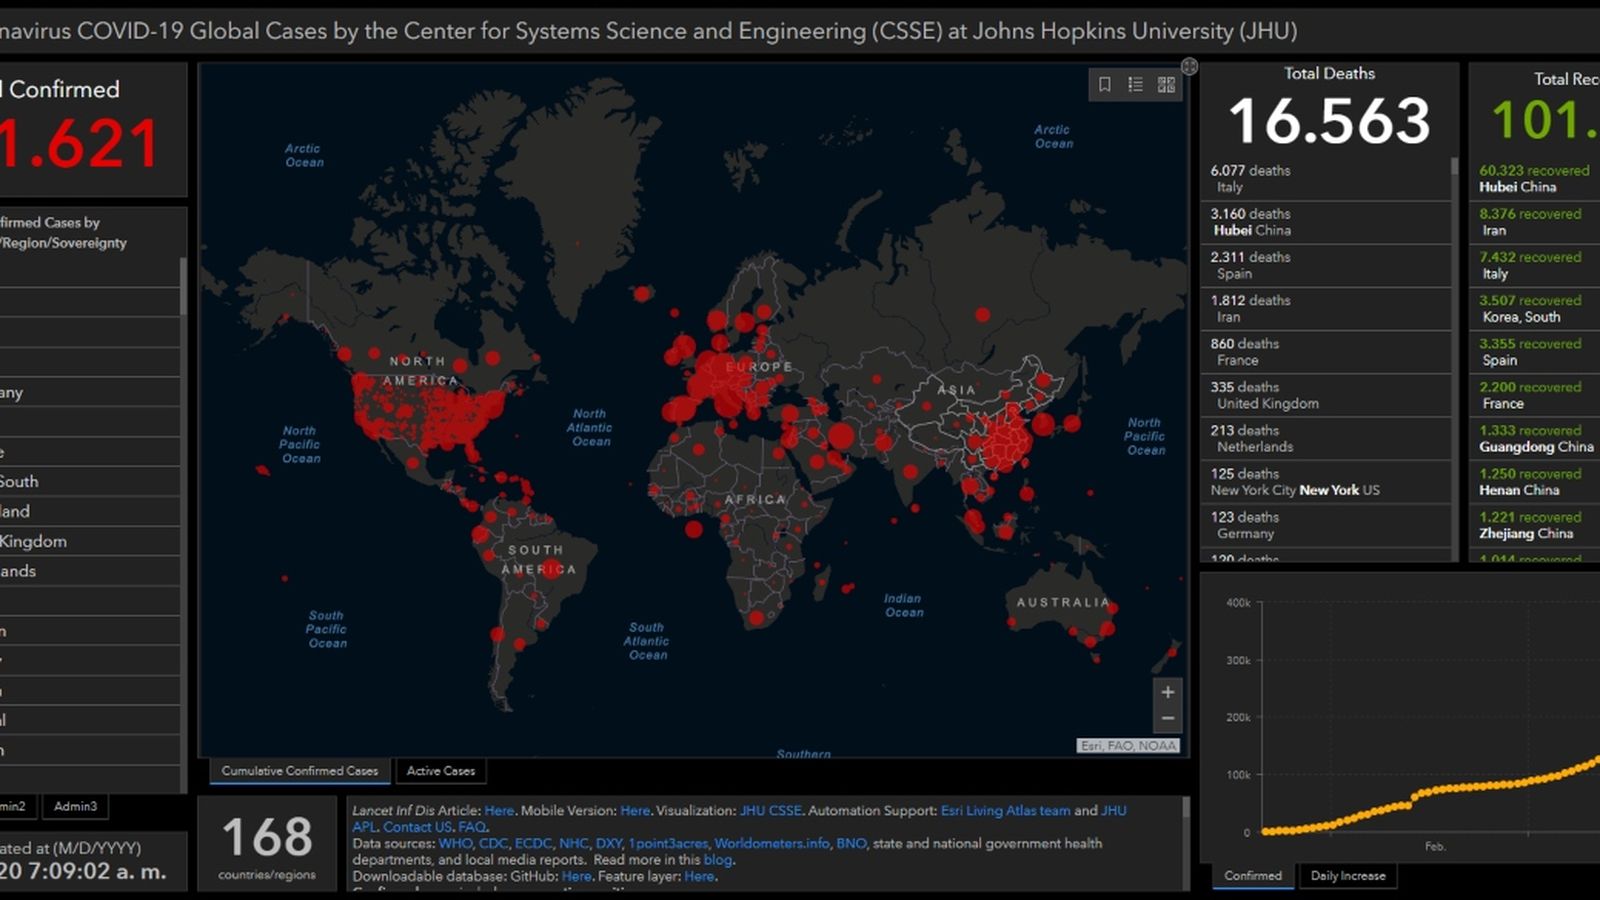This screenshot has width=1600, height=900.
Task: Show the map legend list icon
Action: [x=1135, y=85]
